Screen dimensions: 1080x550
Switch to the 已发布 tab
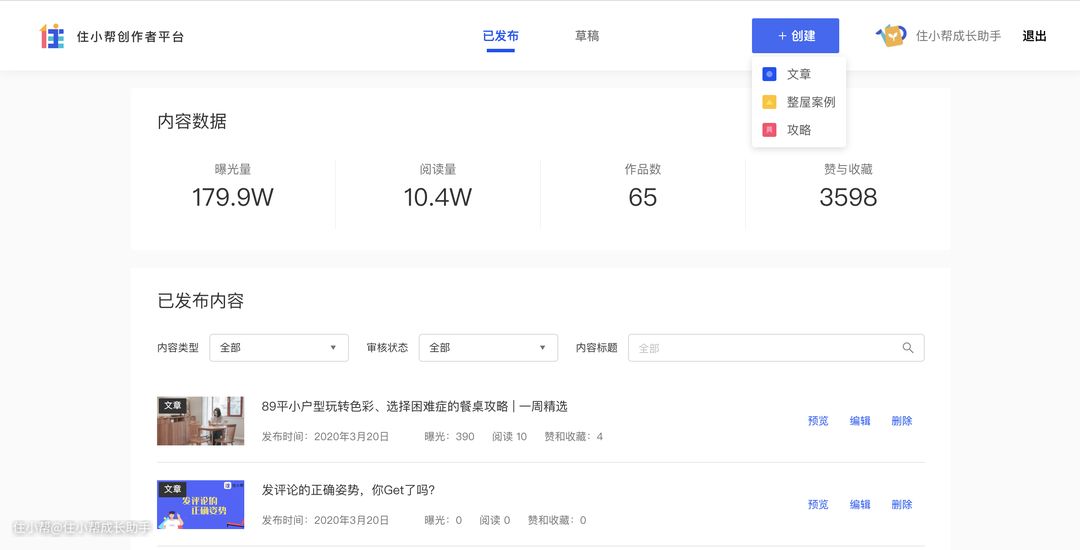click(x=500, y=36)
